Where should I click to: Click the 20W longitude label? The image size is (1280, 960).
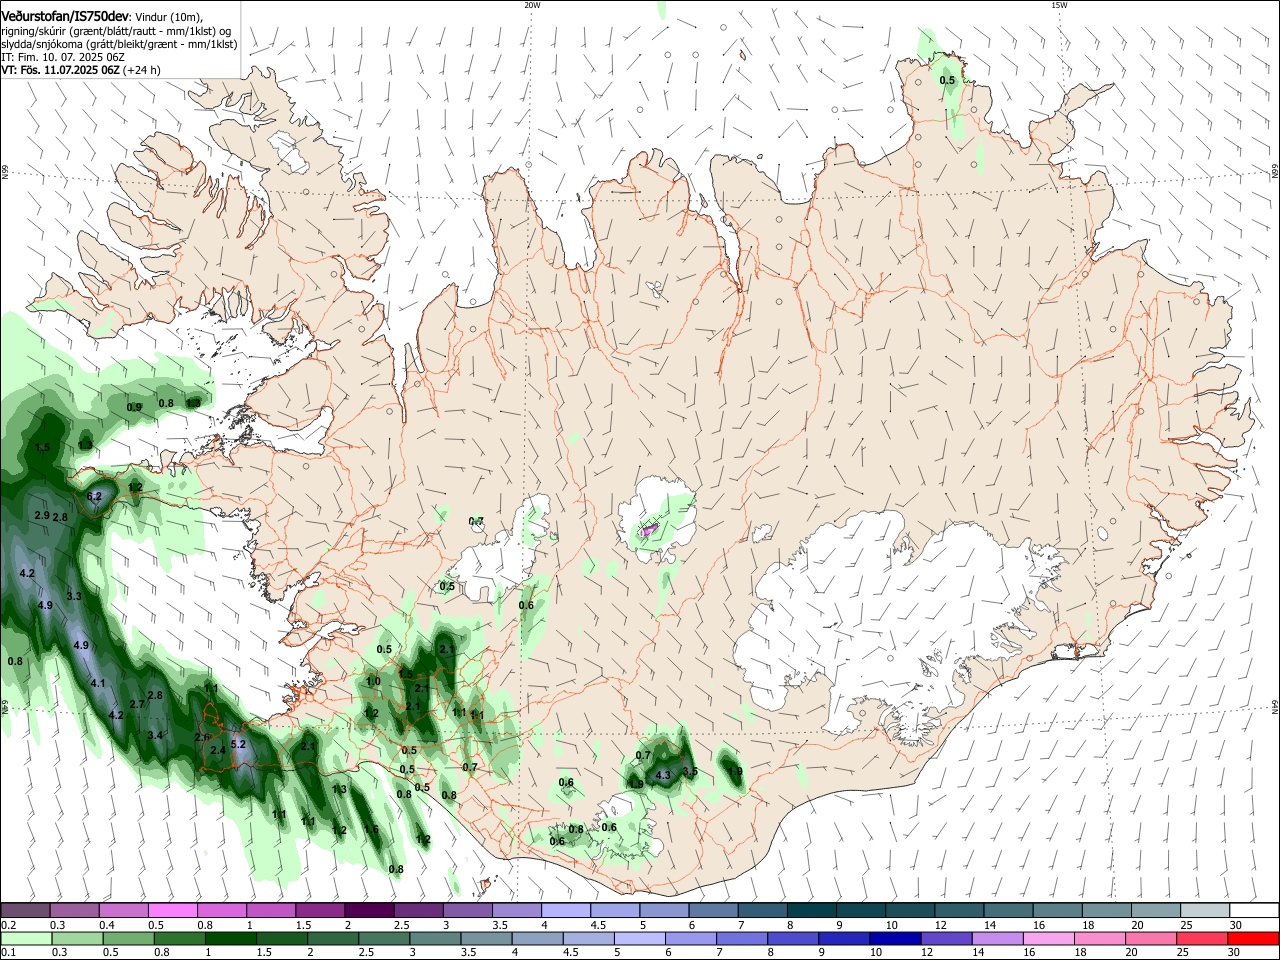coord(532,5)
